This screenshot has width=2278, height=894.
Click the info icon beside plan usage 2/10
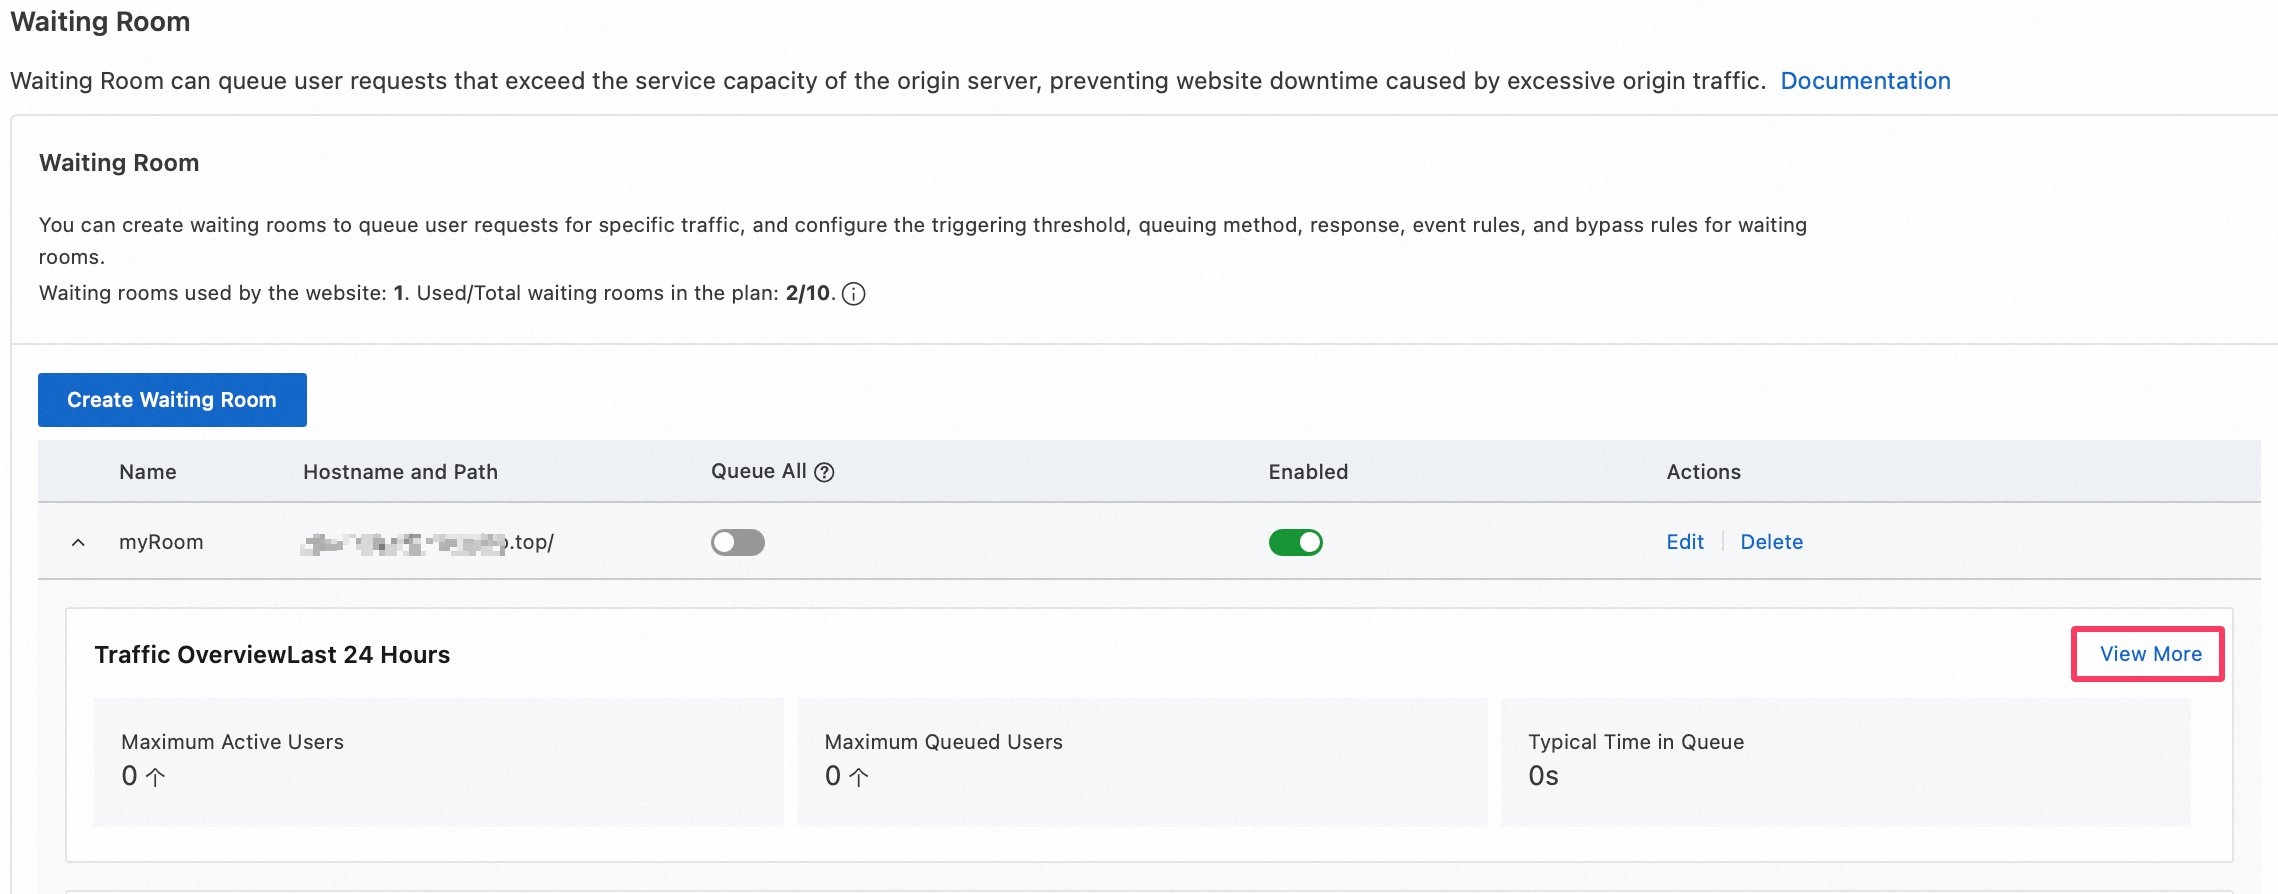(853, 294)
